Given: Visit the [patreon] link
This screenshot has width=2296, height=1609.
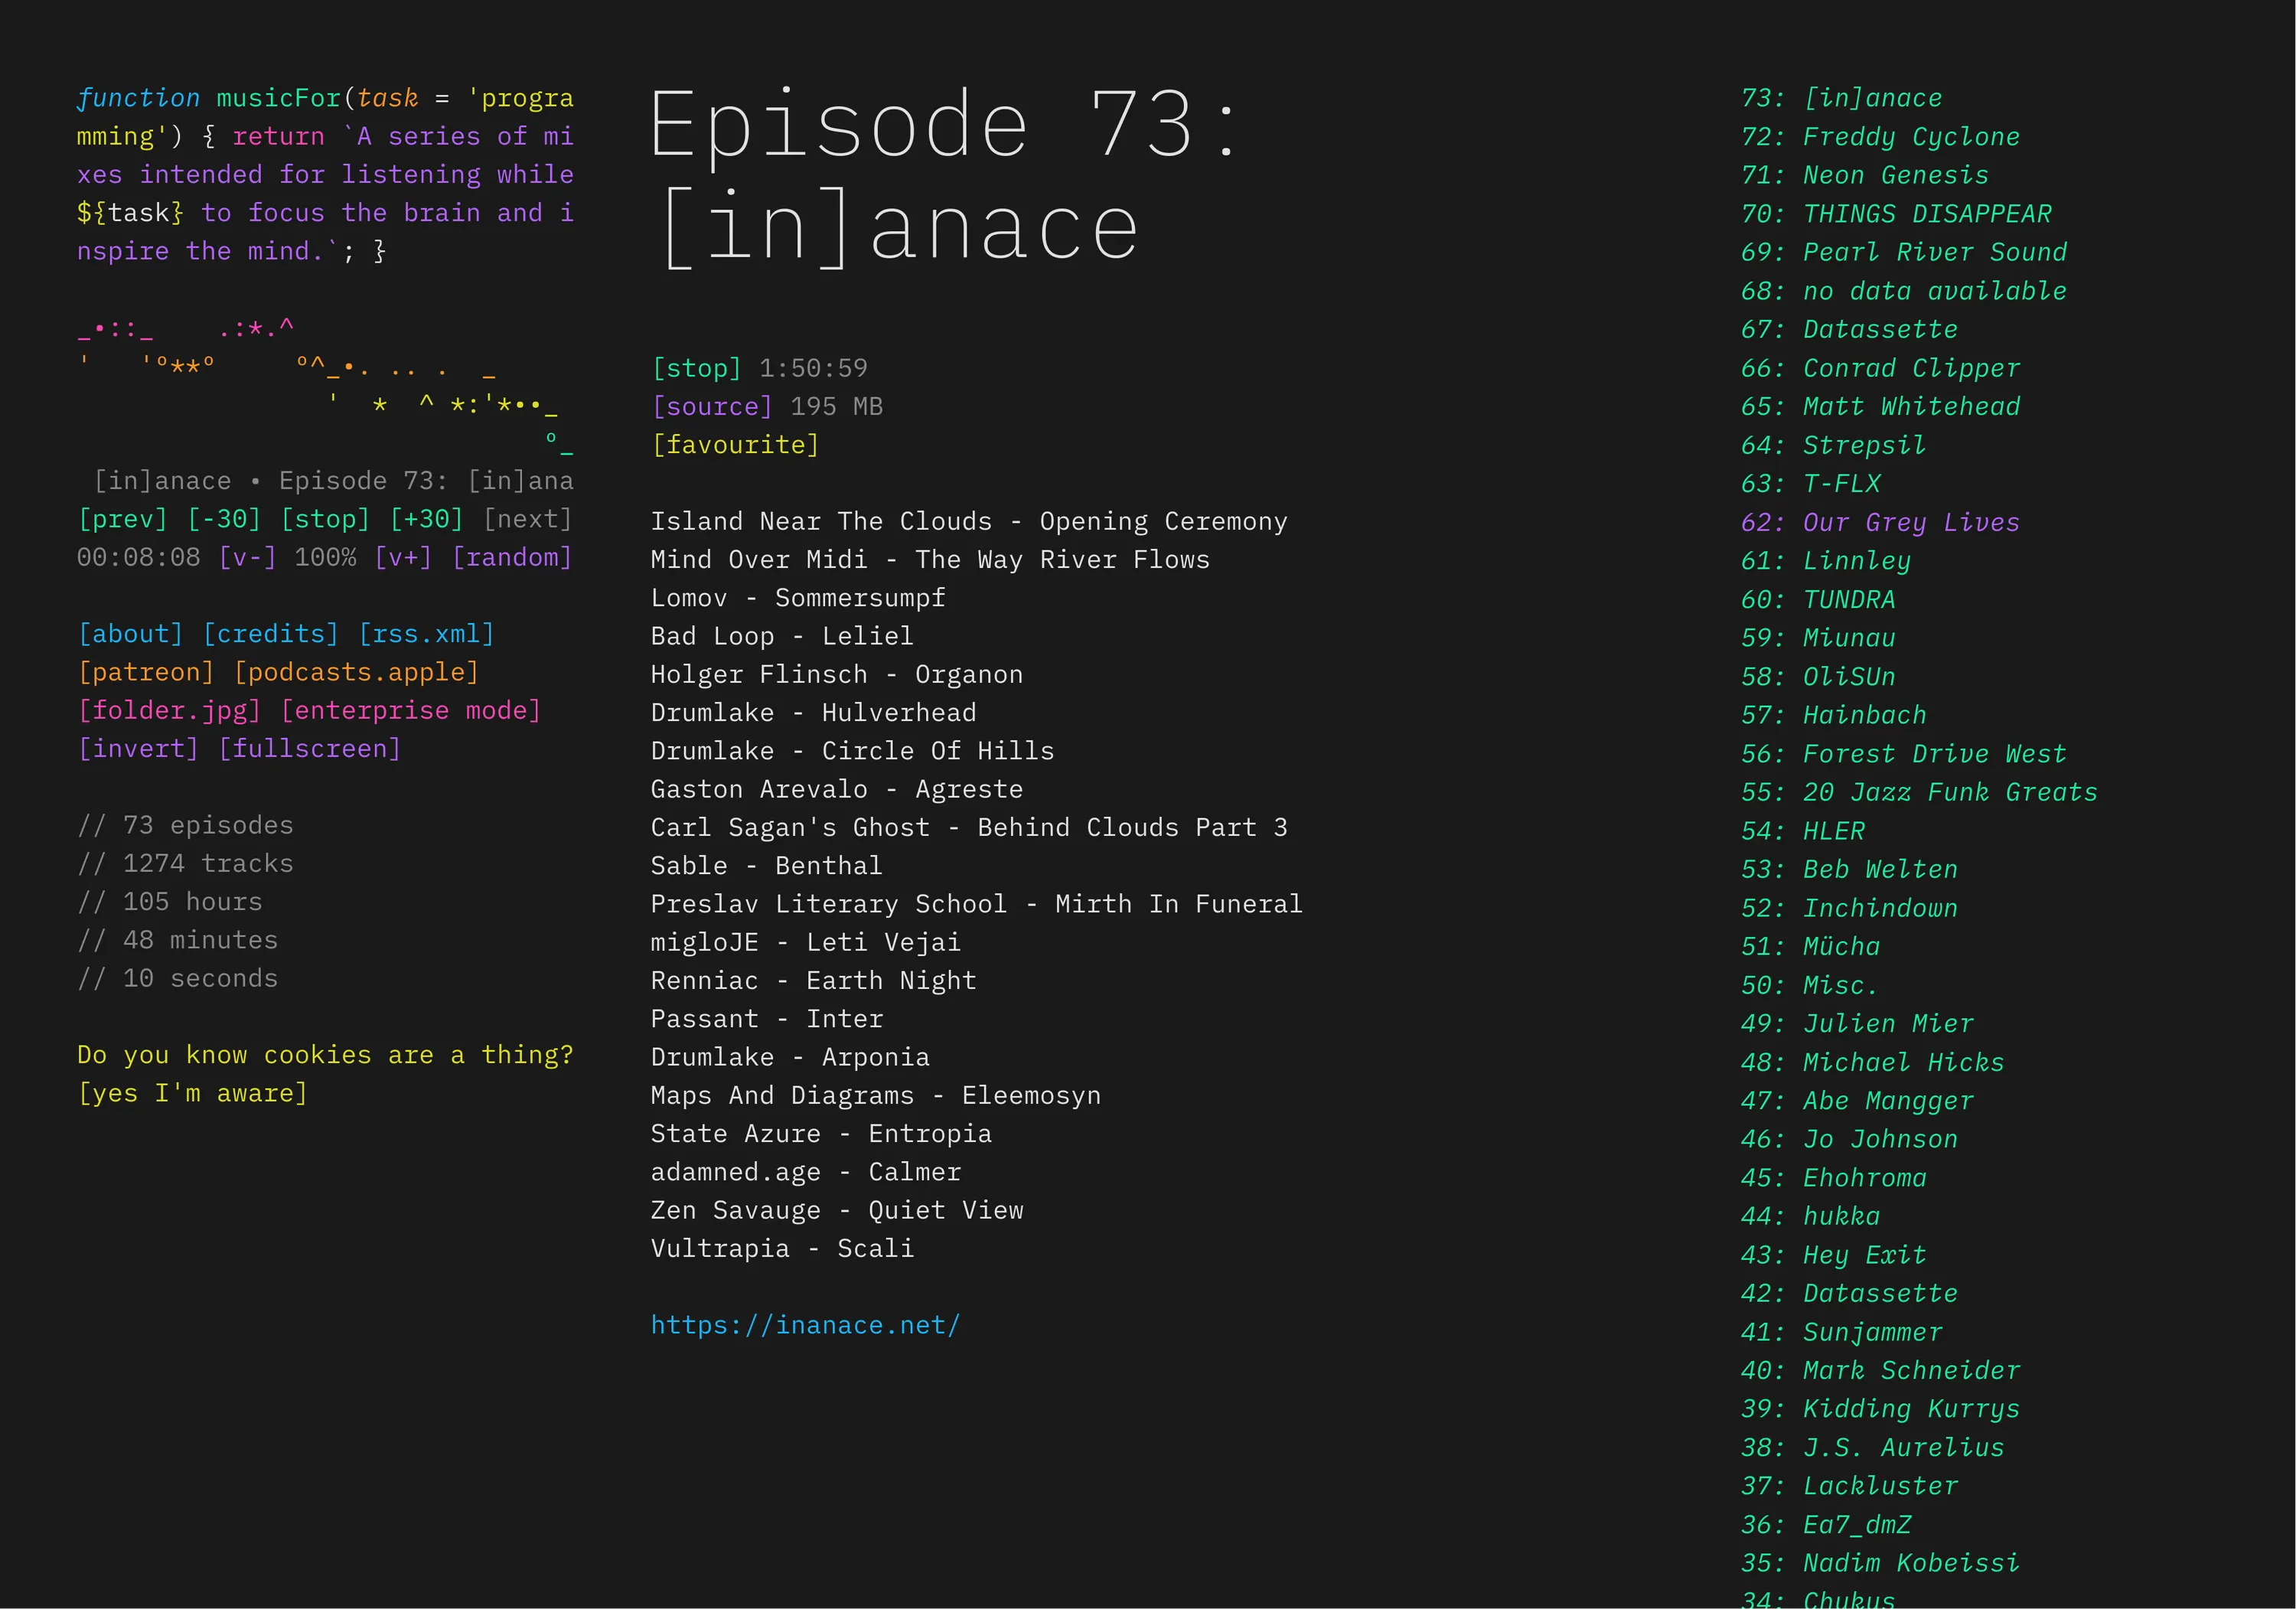Looking at the screenshot, I should [x=146, y=672].
